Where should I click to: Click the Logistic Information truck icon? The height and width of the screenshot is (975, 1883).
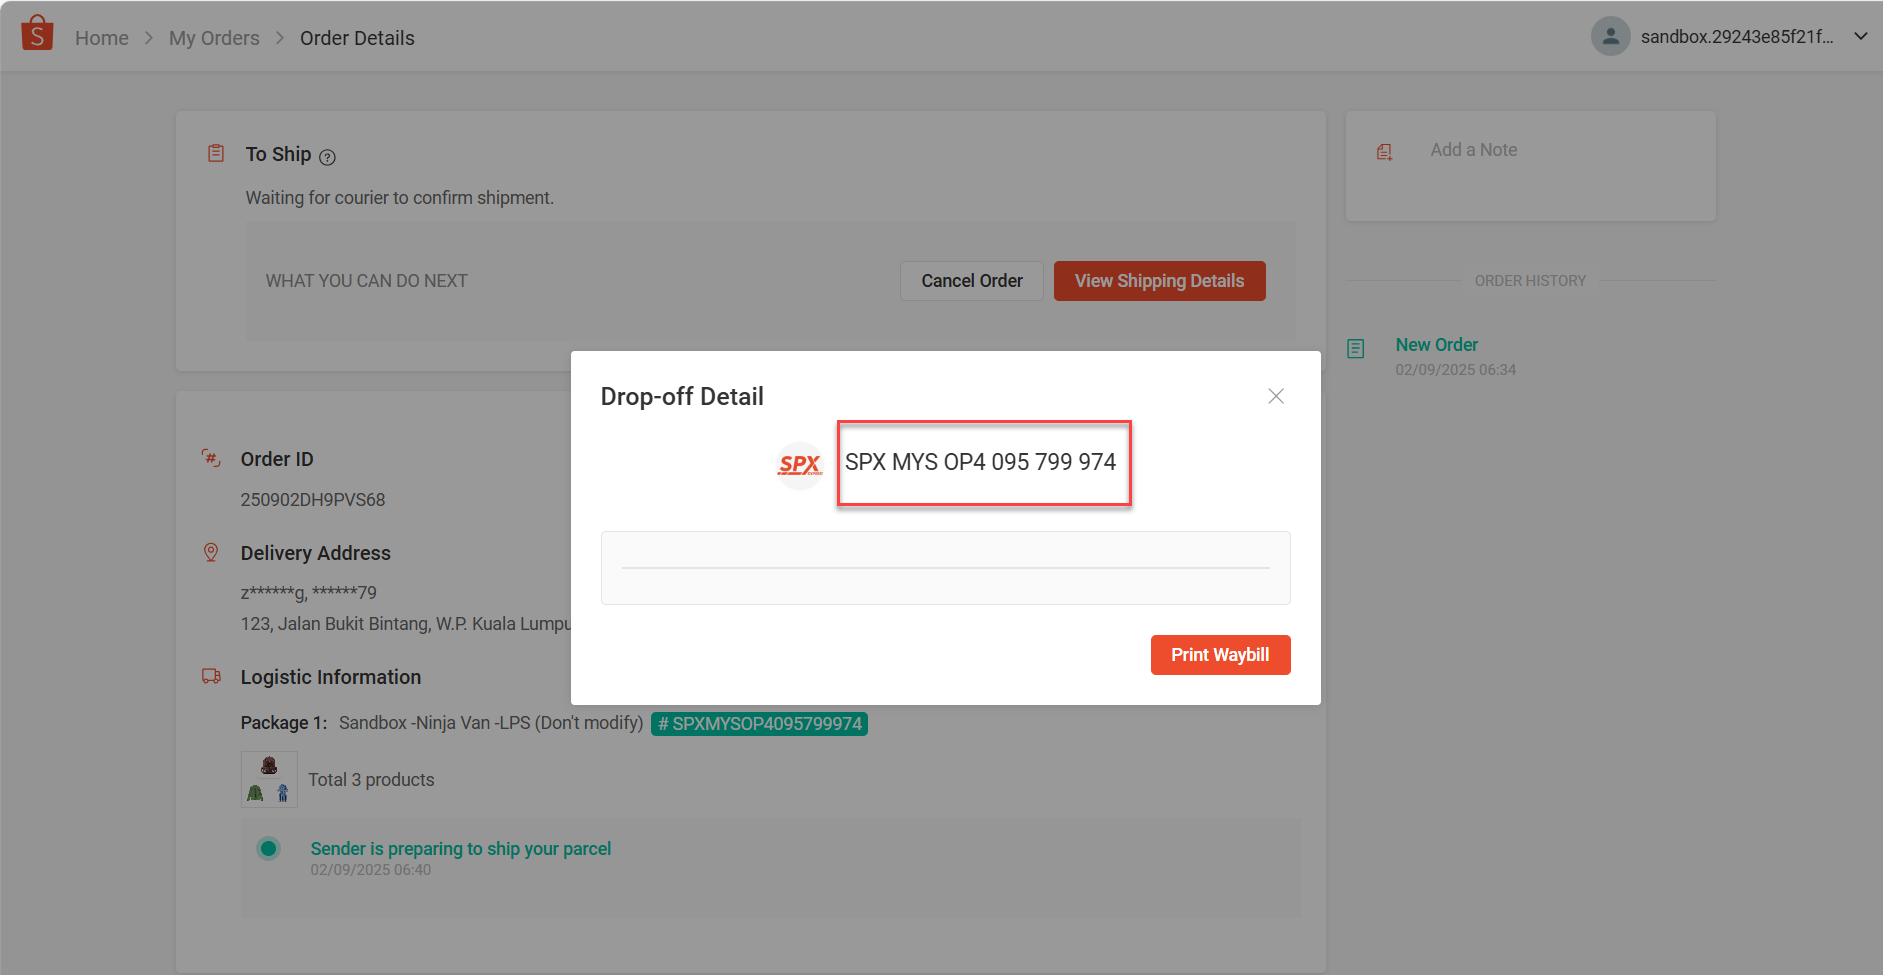coord(211,677)
